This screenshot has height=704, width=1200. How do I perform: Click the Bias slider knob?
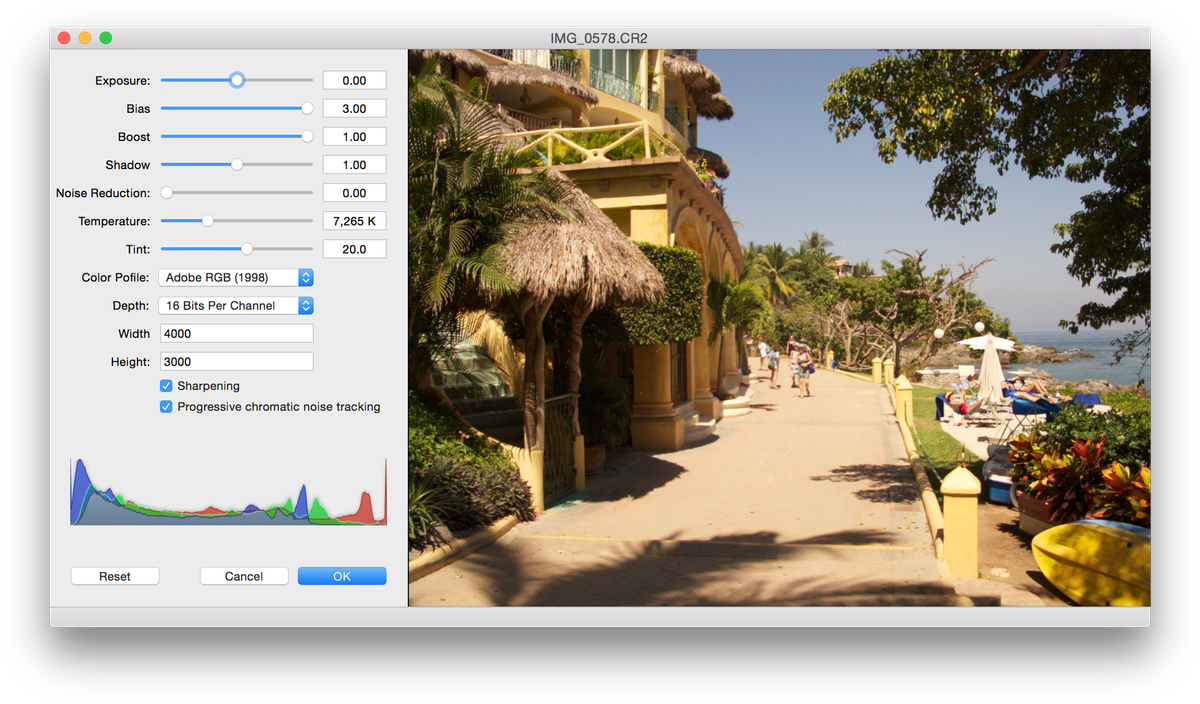pos(307,108)
